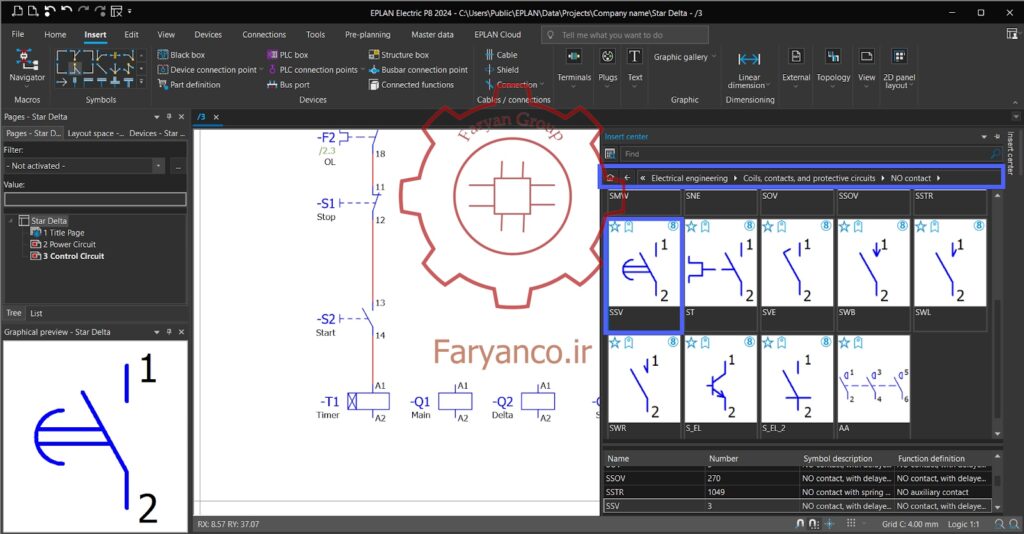
Task: Expand the PLC connection points dropdown
Action: coord(362,70)
